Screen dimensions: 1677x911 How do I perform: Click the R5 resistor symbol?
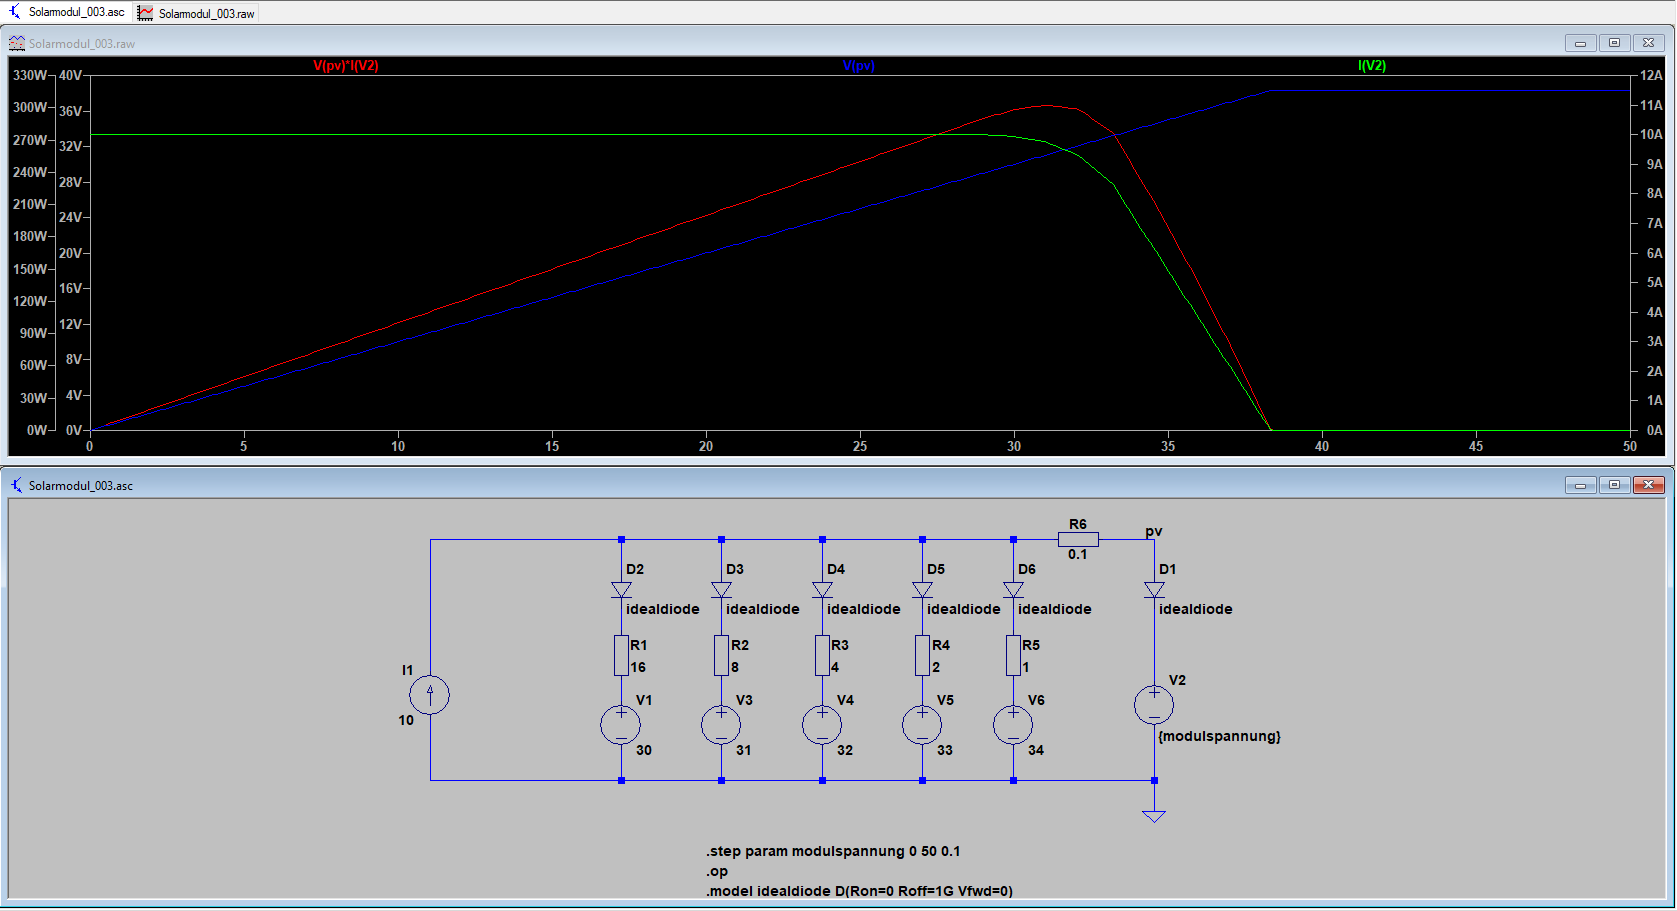tap(1013, 655)
